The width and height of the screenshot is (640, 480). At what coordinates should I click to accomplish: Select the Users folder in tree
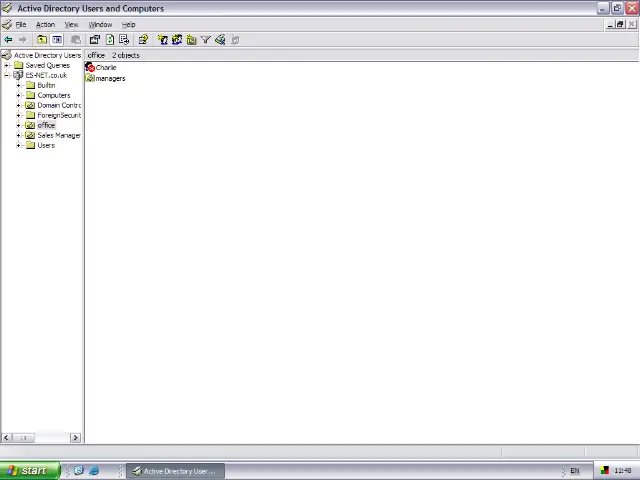[x=46, y=145]
